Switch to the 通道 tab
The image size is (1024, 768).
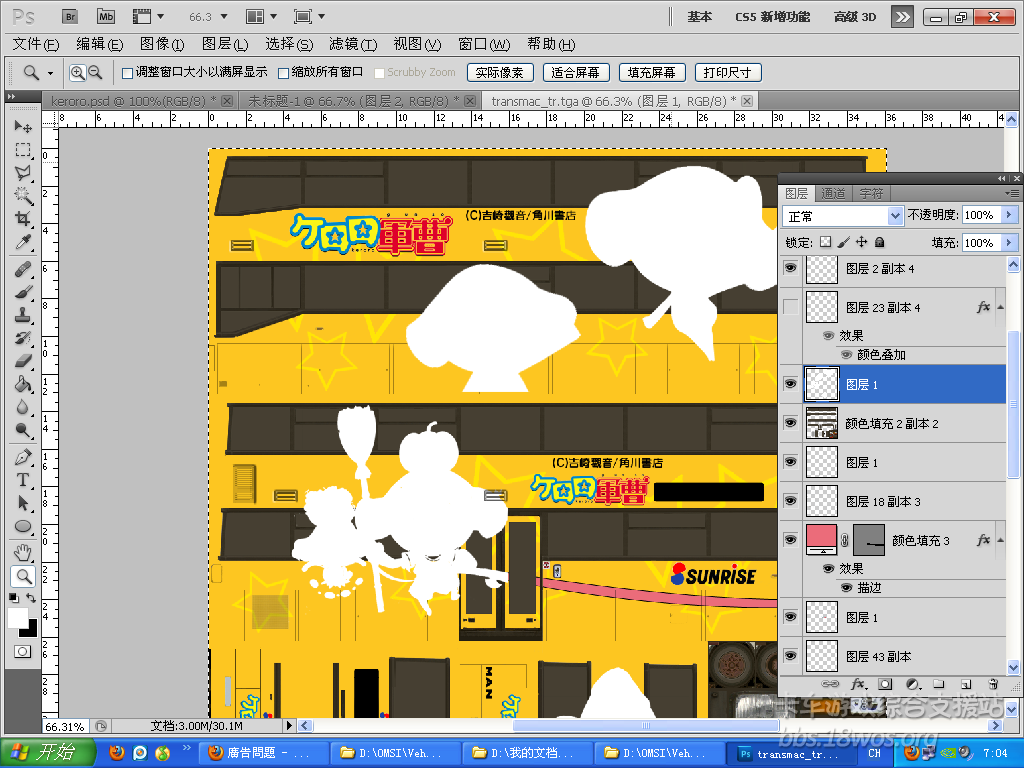[833, 193]
